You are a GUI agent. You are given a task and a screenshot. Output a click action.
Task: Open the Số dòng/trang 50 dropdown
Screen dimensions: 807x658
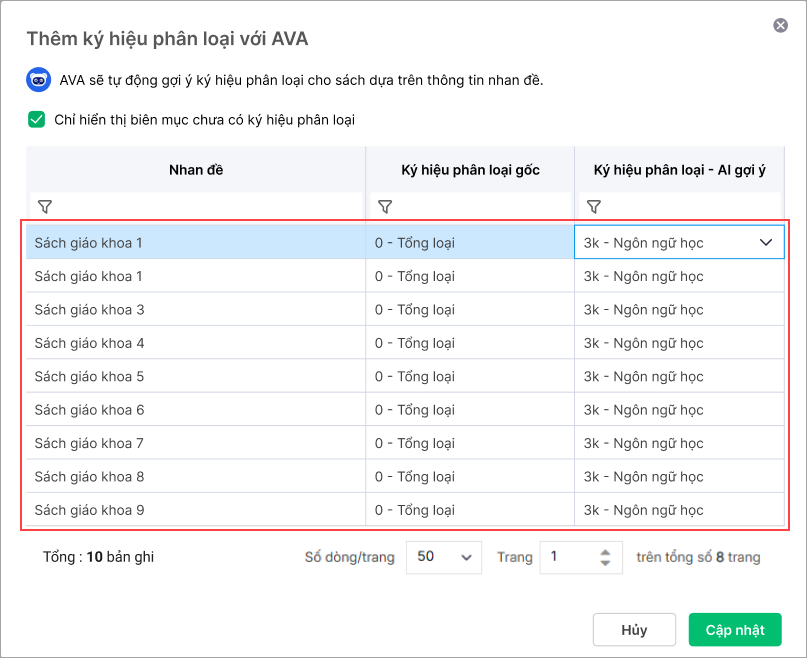point(444,557)
